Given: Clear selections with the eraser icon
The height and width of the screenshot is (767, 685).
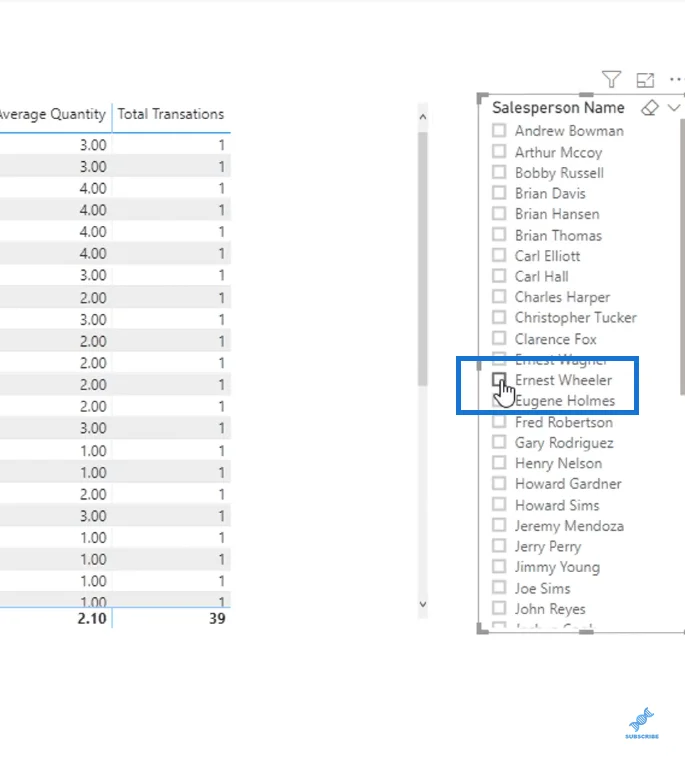Looking at the screenshot, I should point(650,108).
